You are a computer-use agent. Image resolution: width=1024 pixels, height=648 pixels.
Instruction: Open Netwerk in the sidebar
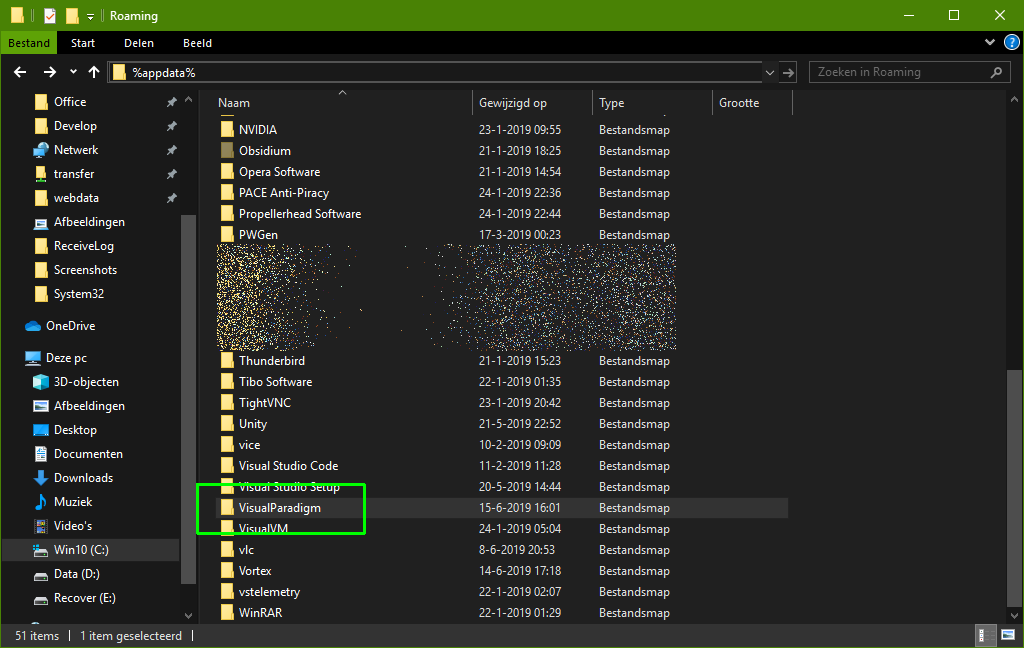pos(76,150)
